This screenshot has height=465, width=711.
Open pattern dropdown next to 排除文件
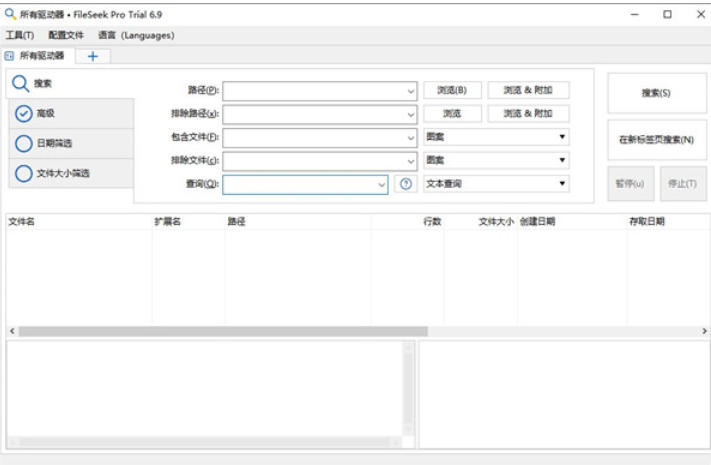(x=496, y=160)
